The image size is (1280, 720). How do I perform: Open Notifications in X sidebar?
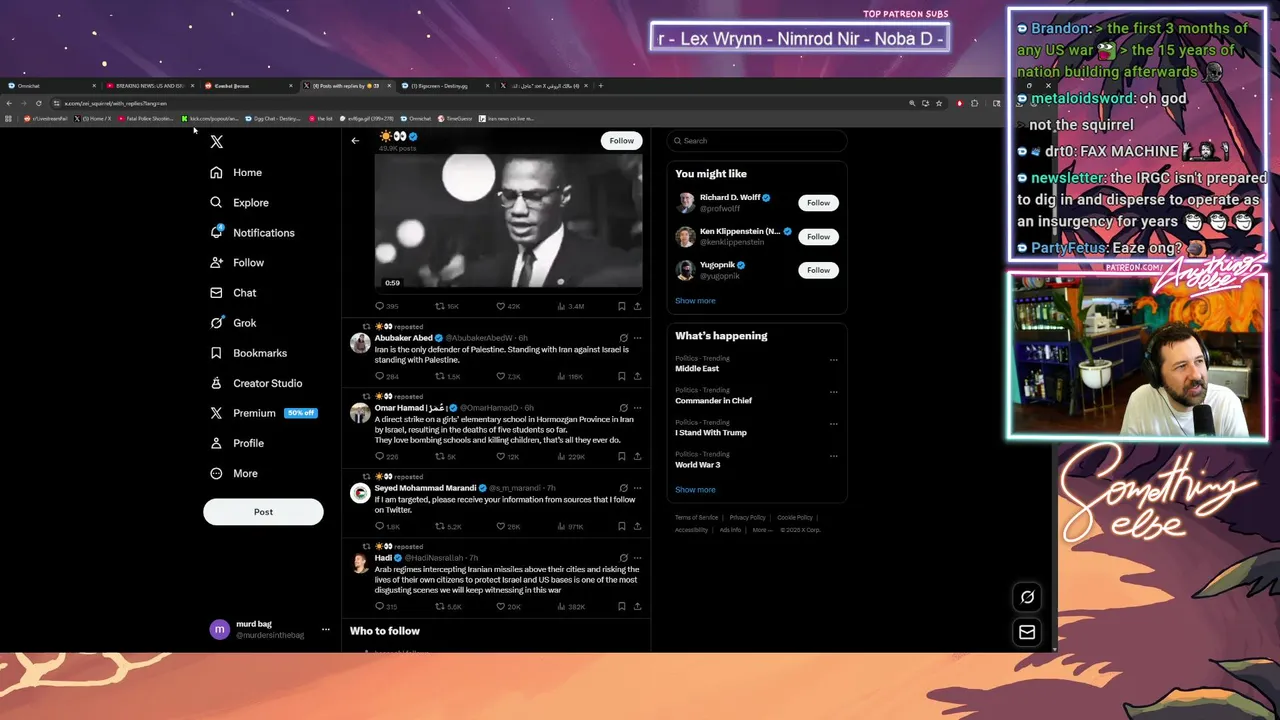[252, 233]
